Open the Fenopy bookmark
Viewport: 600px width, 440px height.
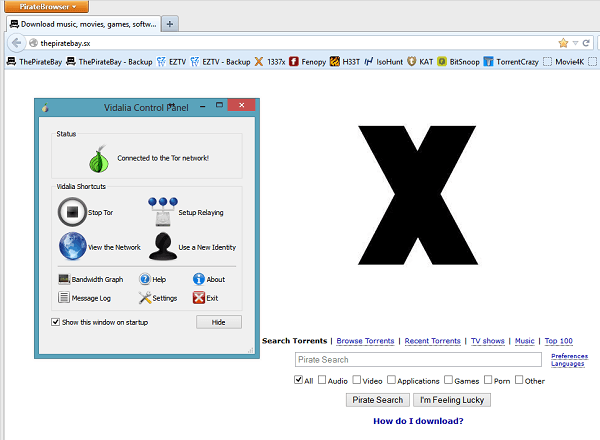(308, 62)
